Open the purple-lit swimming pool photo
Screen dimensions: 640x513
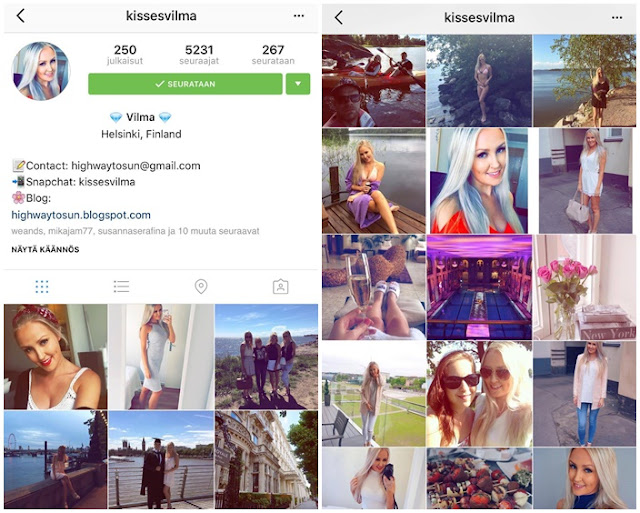point(479,287)
